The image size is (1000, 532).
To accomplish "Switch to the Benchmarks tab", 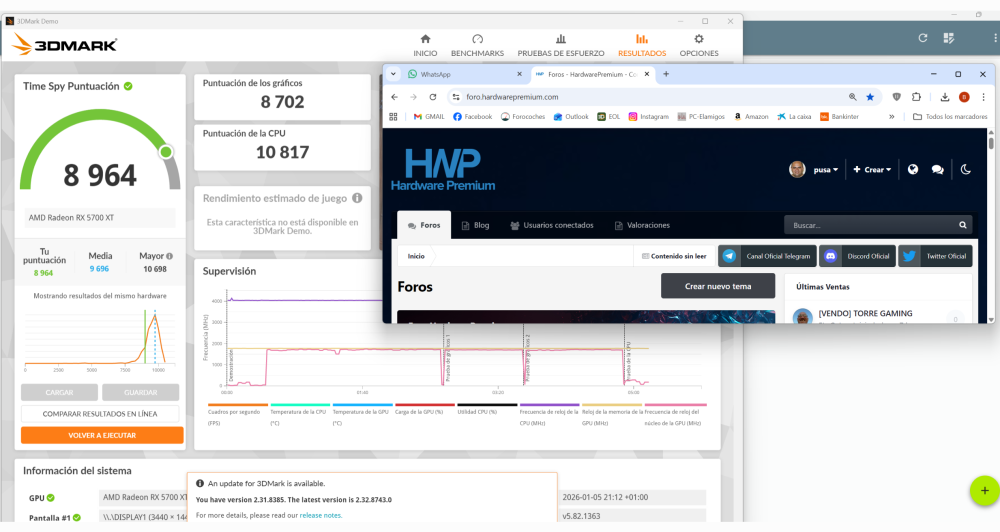I will (477, 46).
